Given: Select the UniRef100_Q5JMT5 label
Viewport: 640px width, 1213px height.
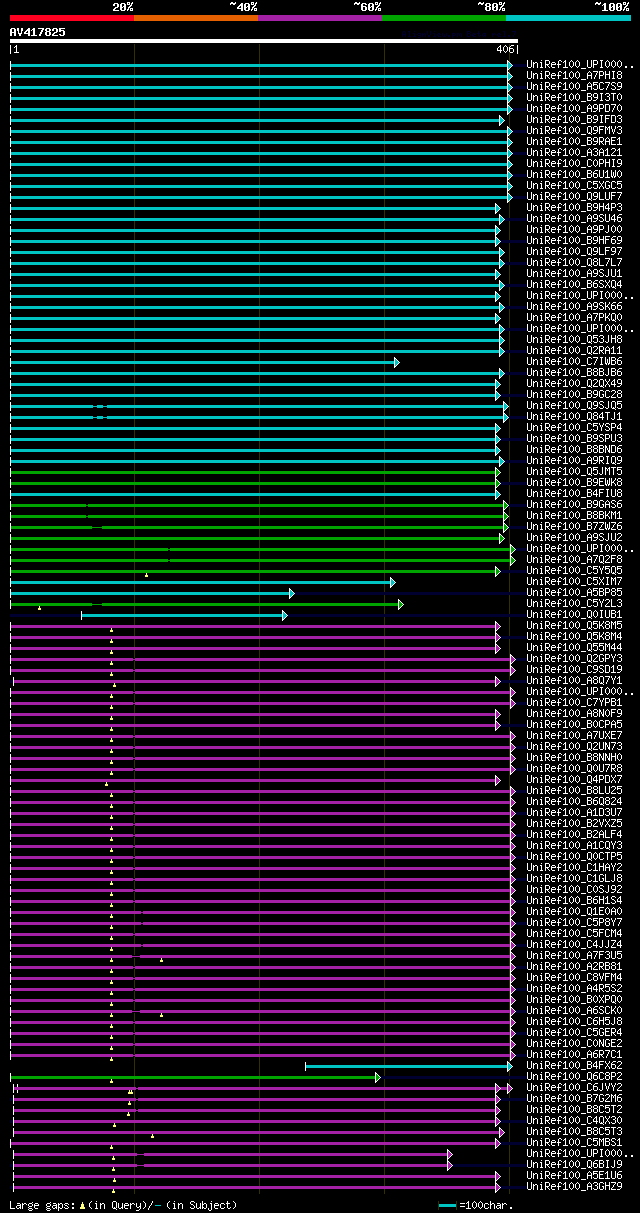Looking at the screenshot, I should point(575,471).
